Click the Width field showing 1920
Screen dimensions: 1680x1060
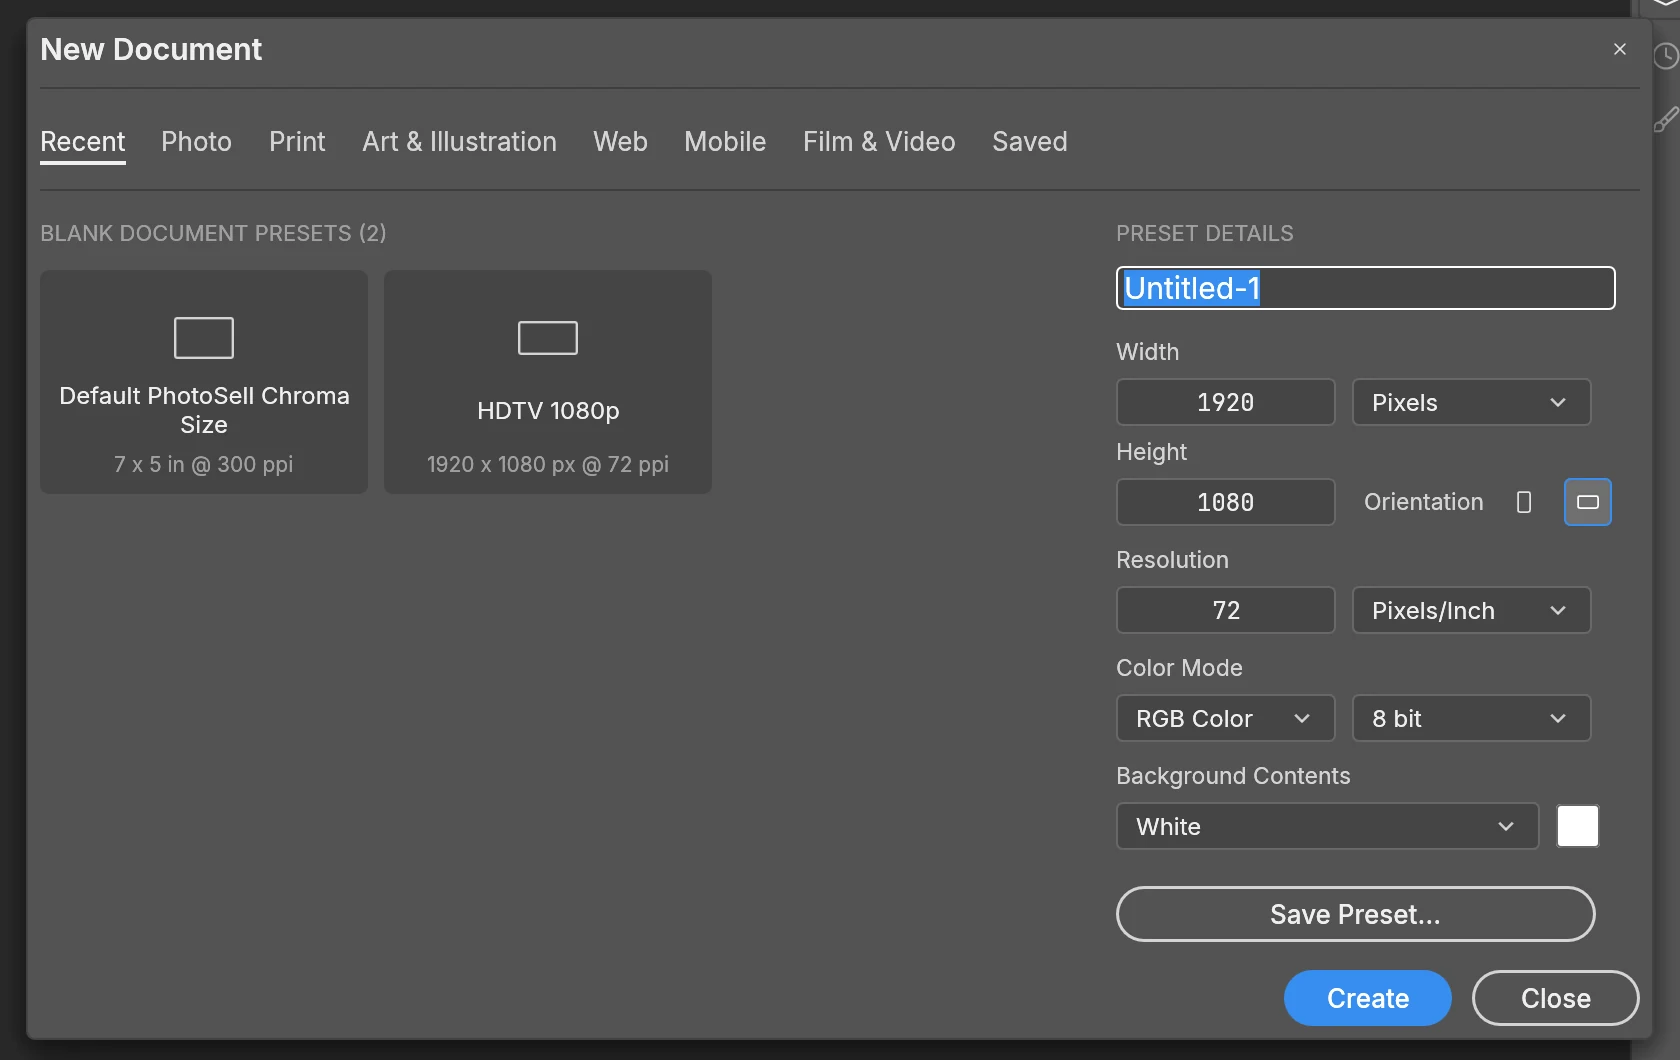tap(1226, 402)
